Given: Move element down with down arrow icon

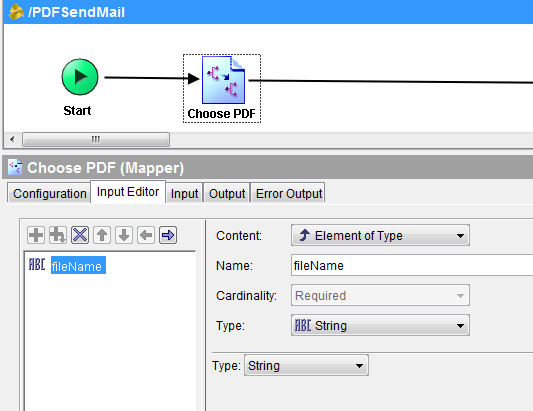Looking at the screenshot, I should click(124, 235).
